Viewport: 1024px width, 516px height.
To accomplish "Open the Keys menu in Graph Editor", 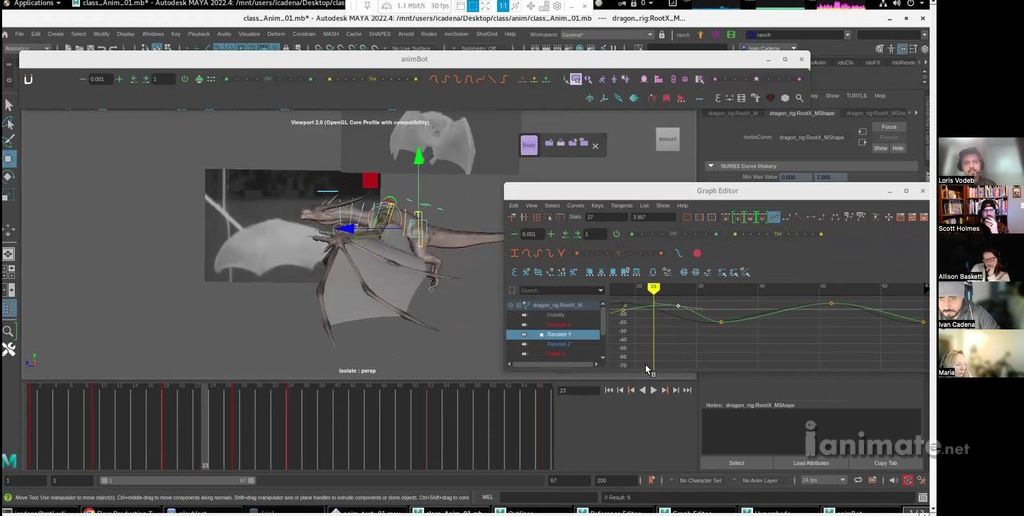I will pos(598,205).
